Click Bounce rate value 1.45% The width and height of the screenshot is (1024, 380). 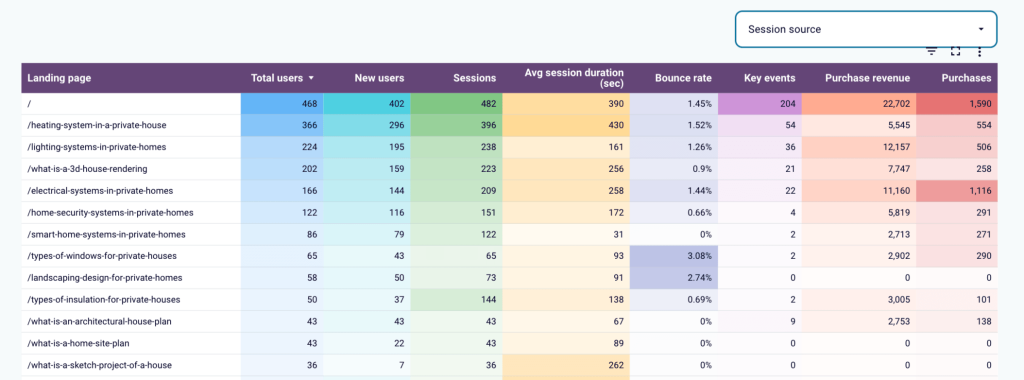tap(699, 104)
